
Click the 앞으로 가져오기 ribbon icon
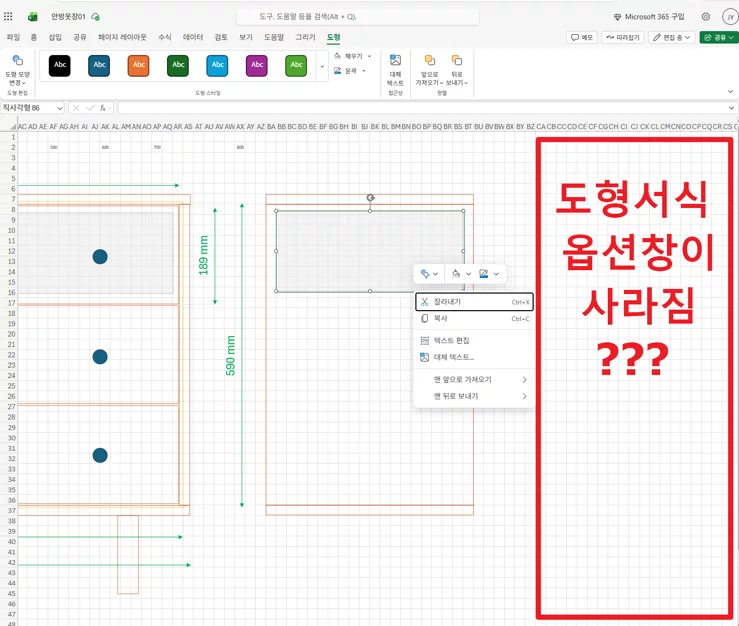click(x=429, y=60)
